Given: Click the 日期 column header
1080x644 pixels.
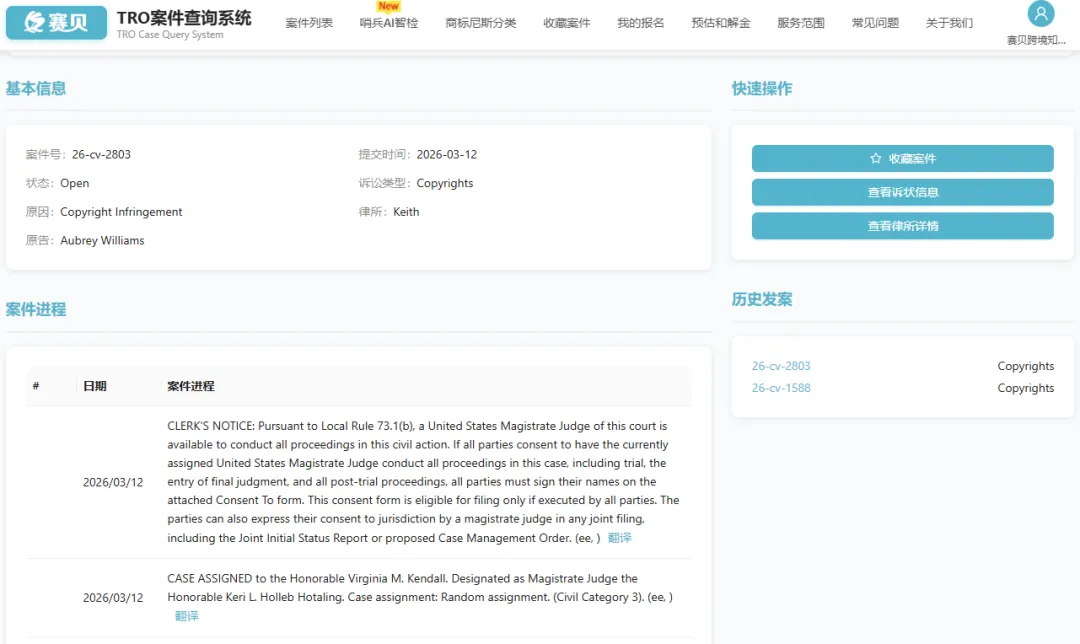Looking at the screenshot, I should coord(95,386).
